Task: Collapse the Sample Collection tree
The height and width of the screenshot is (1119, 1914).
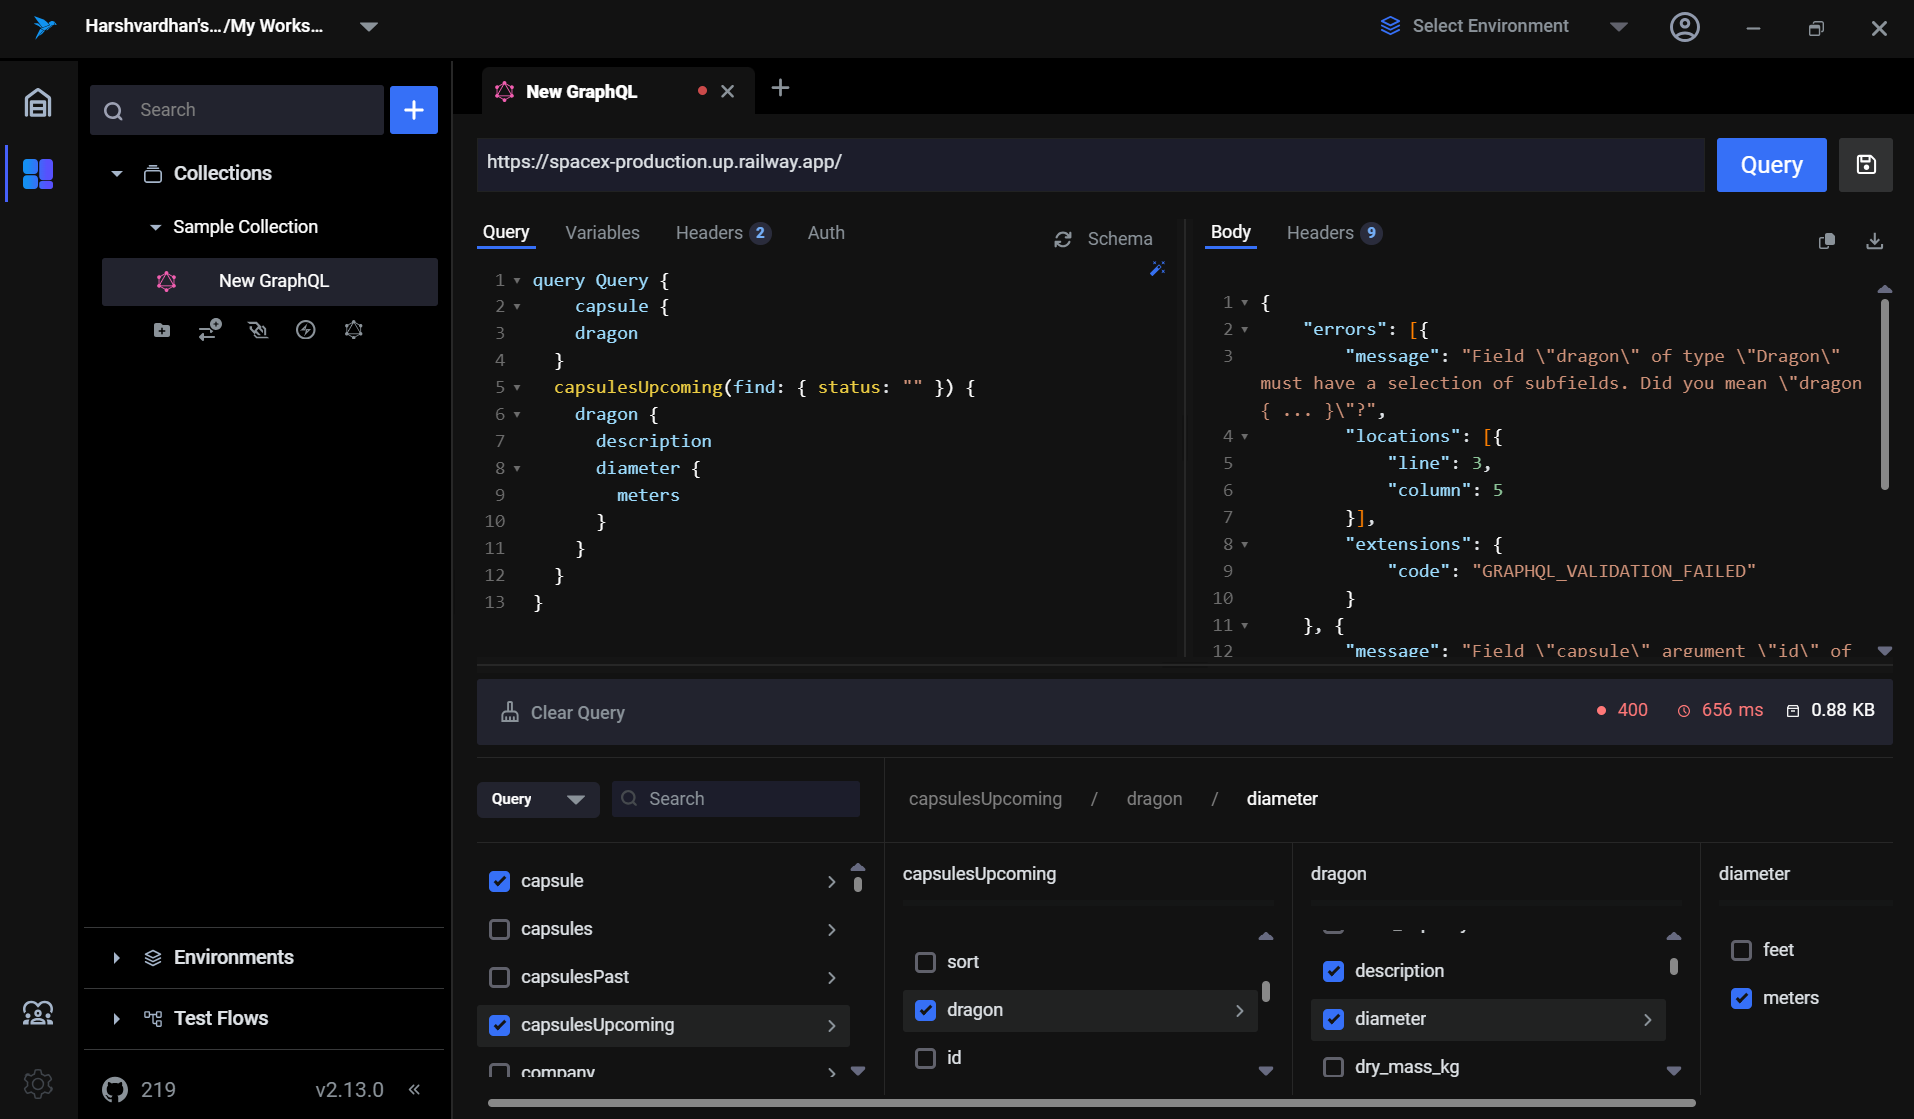Action: click(x=155, y=228)
